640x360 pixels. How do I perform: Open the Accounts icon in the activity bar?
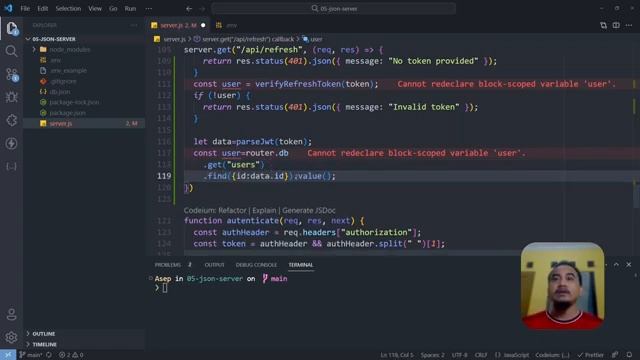pos(11,314)
